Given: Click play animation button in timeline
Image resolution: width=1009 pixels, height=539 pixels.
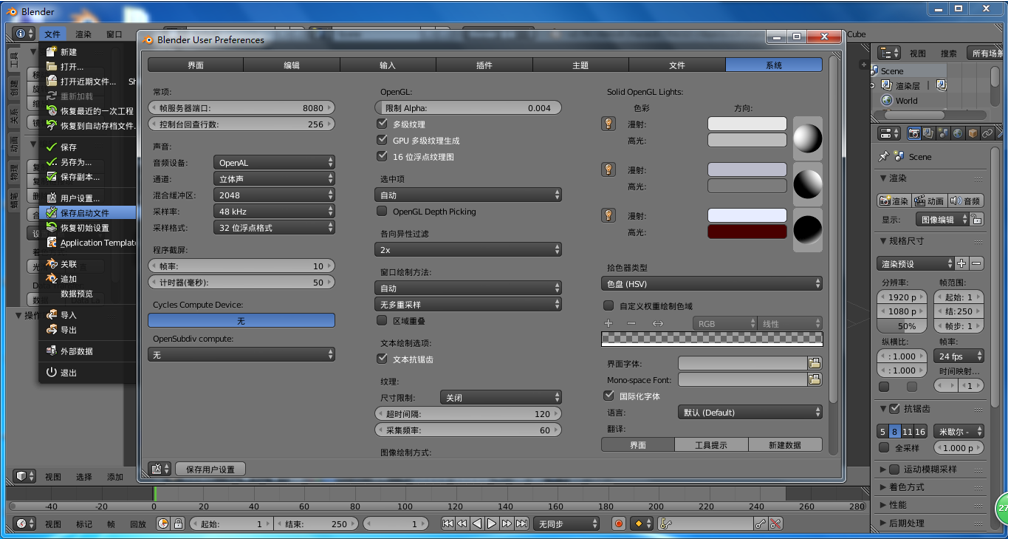Looking at the screenshot, I should coord(492,524).
